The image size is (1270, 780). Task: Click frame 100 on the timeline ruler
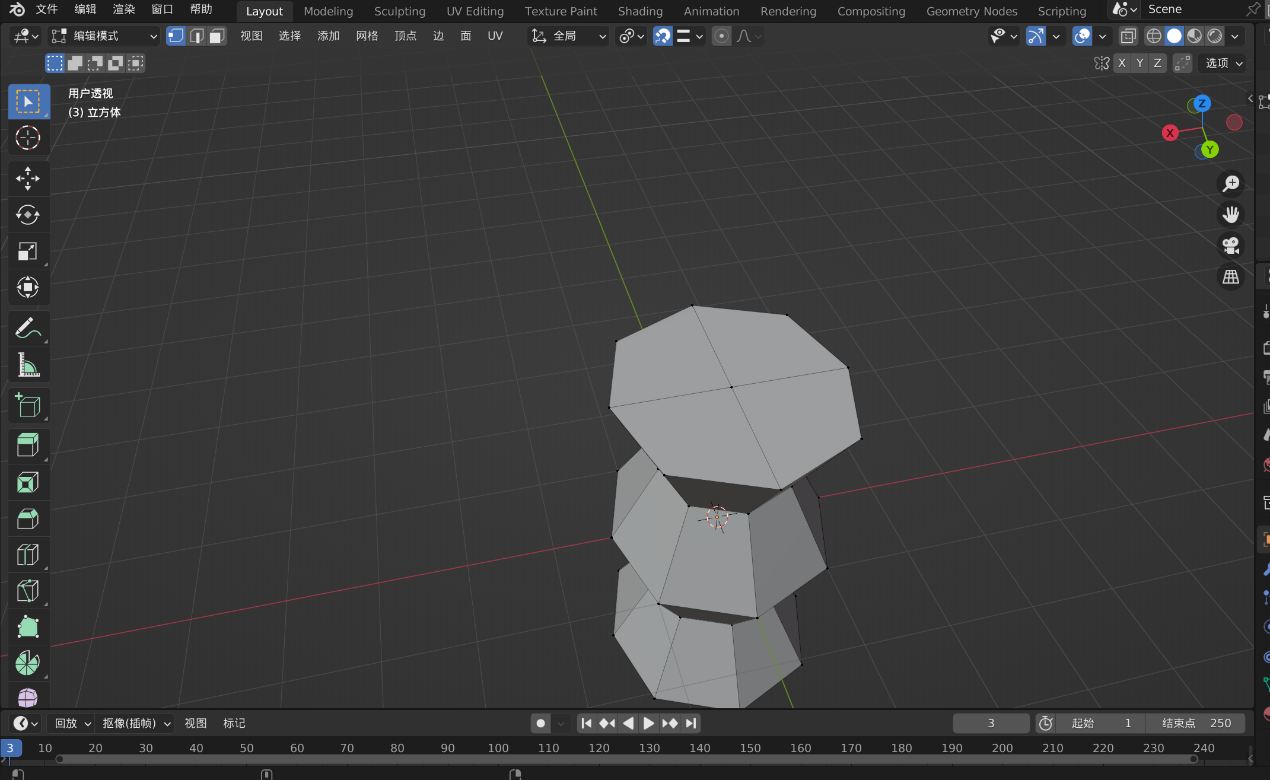(x=498, y=748)
